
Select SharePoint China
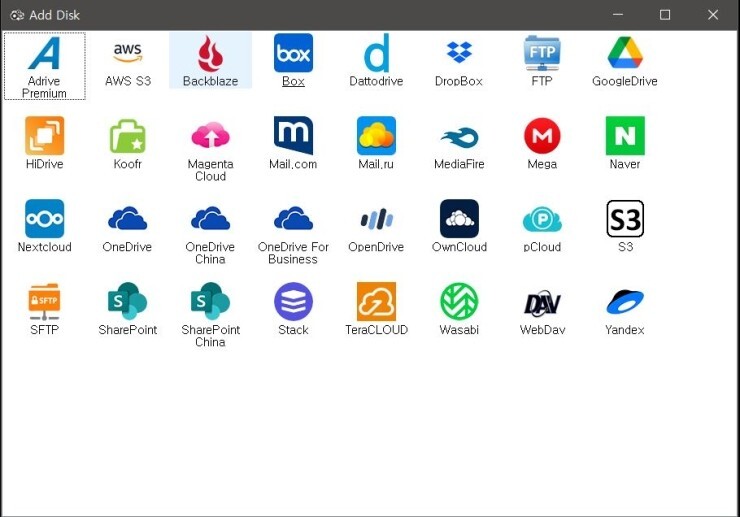point(210,301)
